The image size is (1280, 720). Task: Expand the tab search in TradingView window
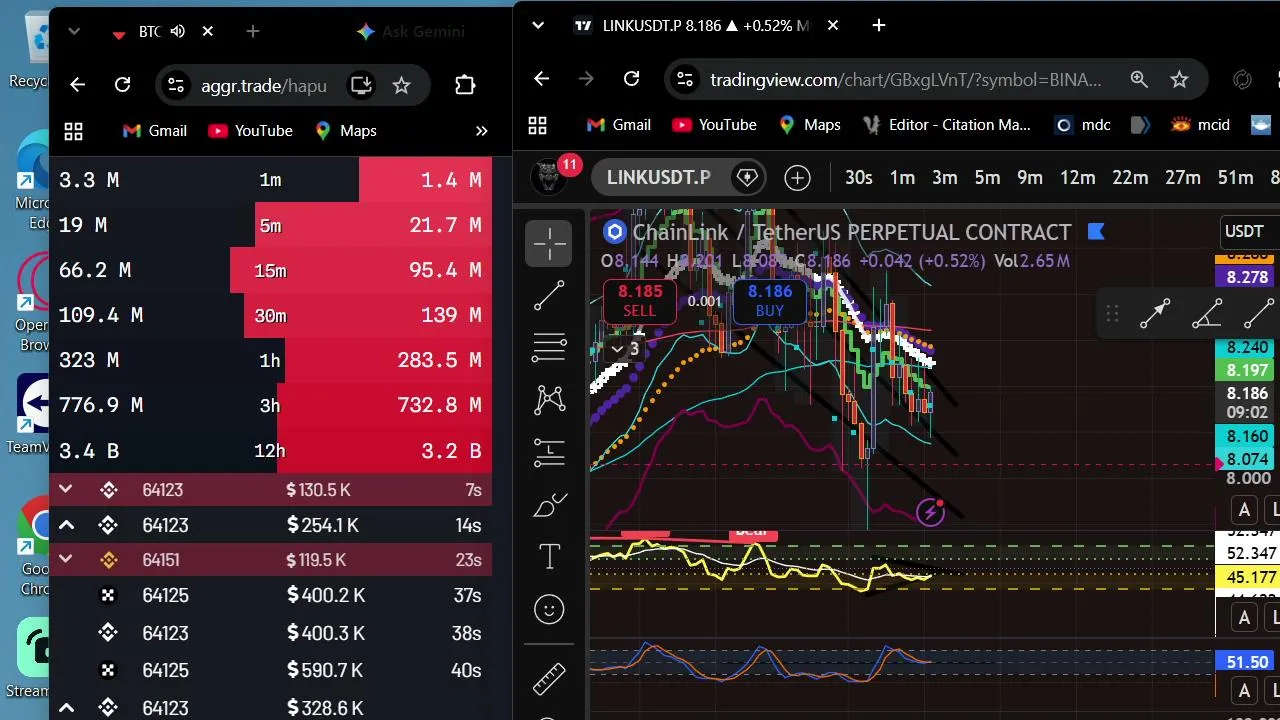pos(538,25)
